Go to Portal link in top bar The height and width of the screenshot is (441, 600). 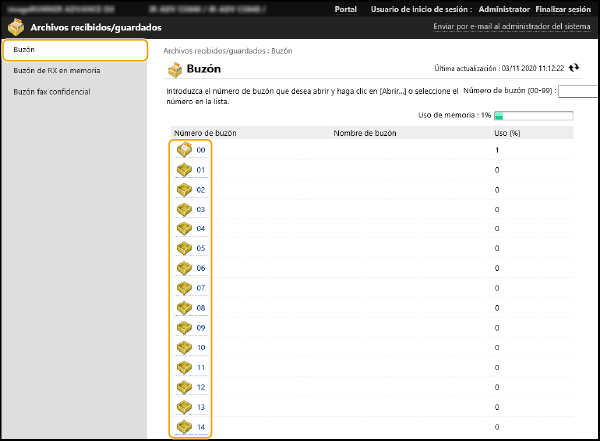345,8
